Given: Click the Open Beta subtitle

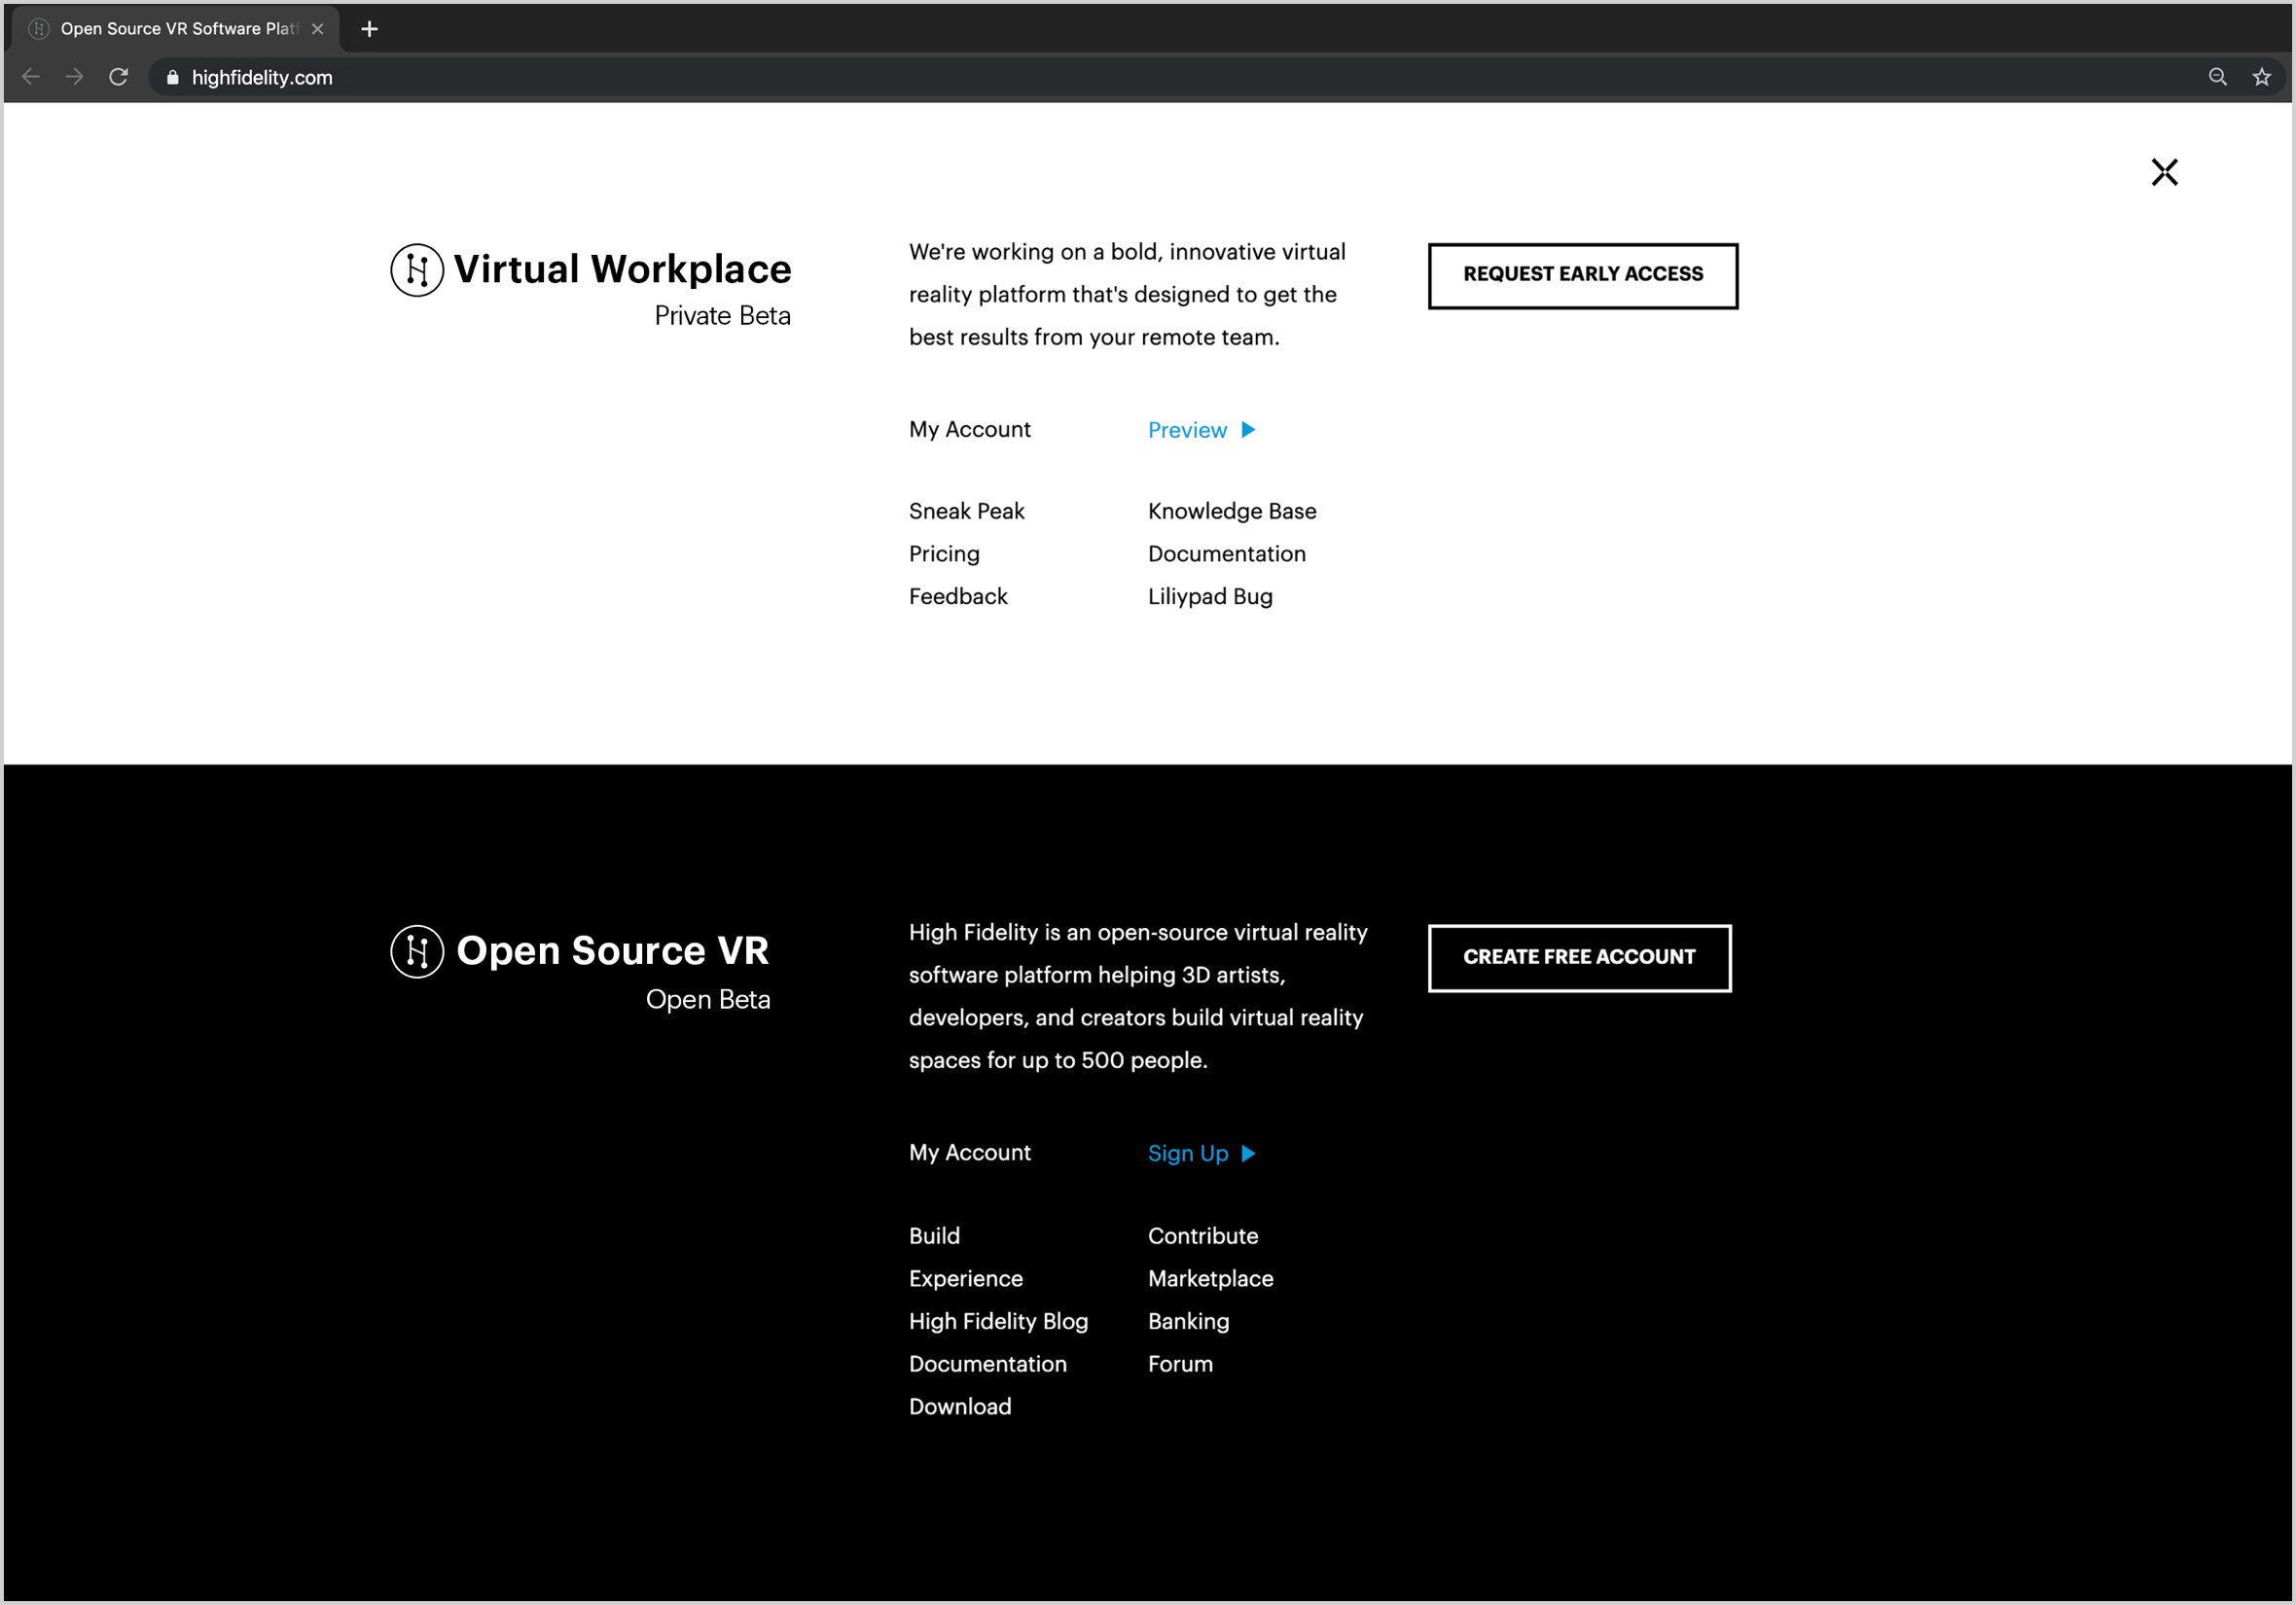Looking at the screenshot, I should [708, 1000].
